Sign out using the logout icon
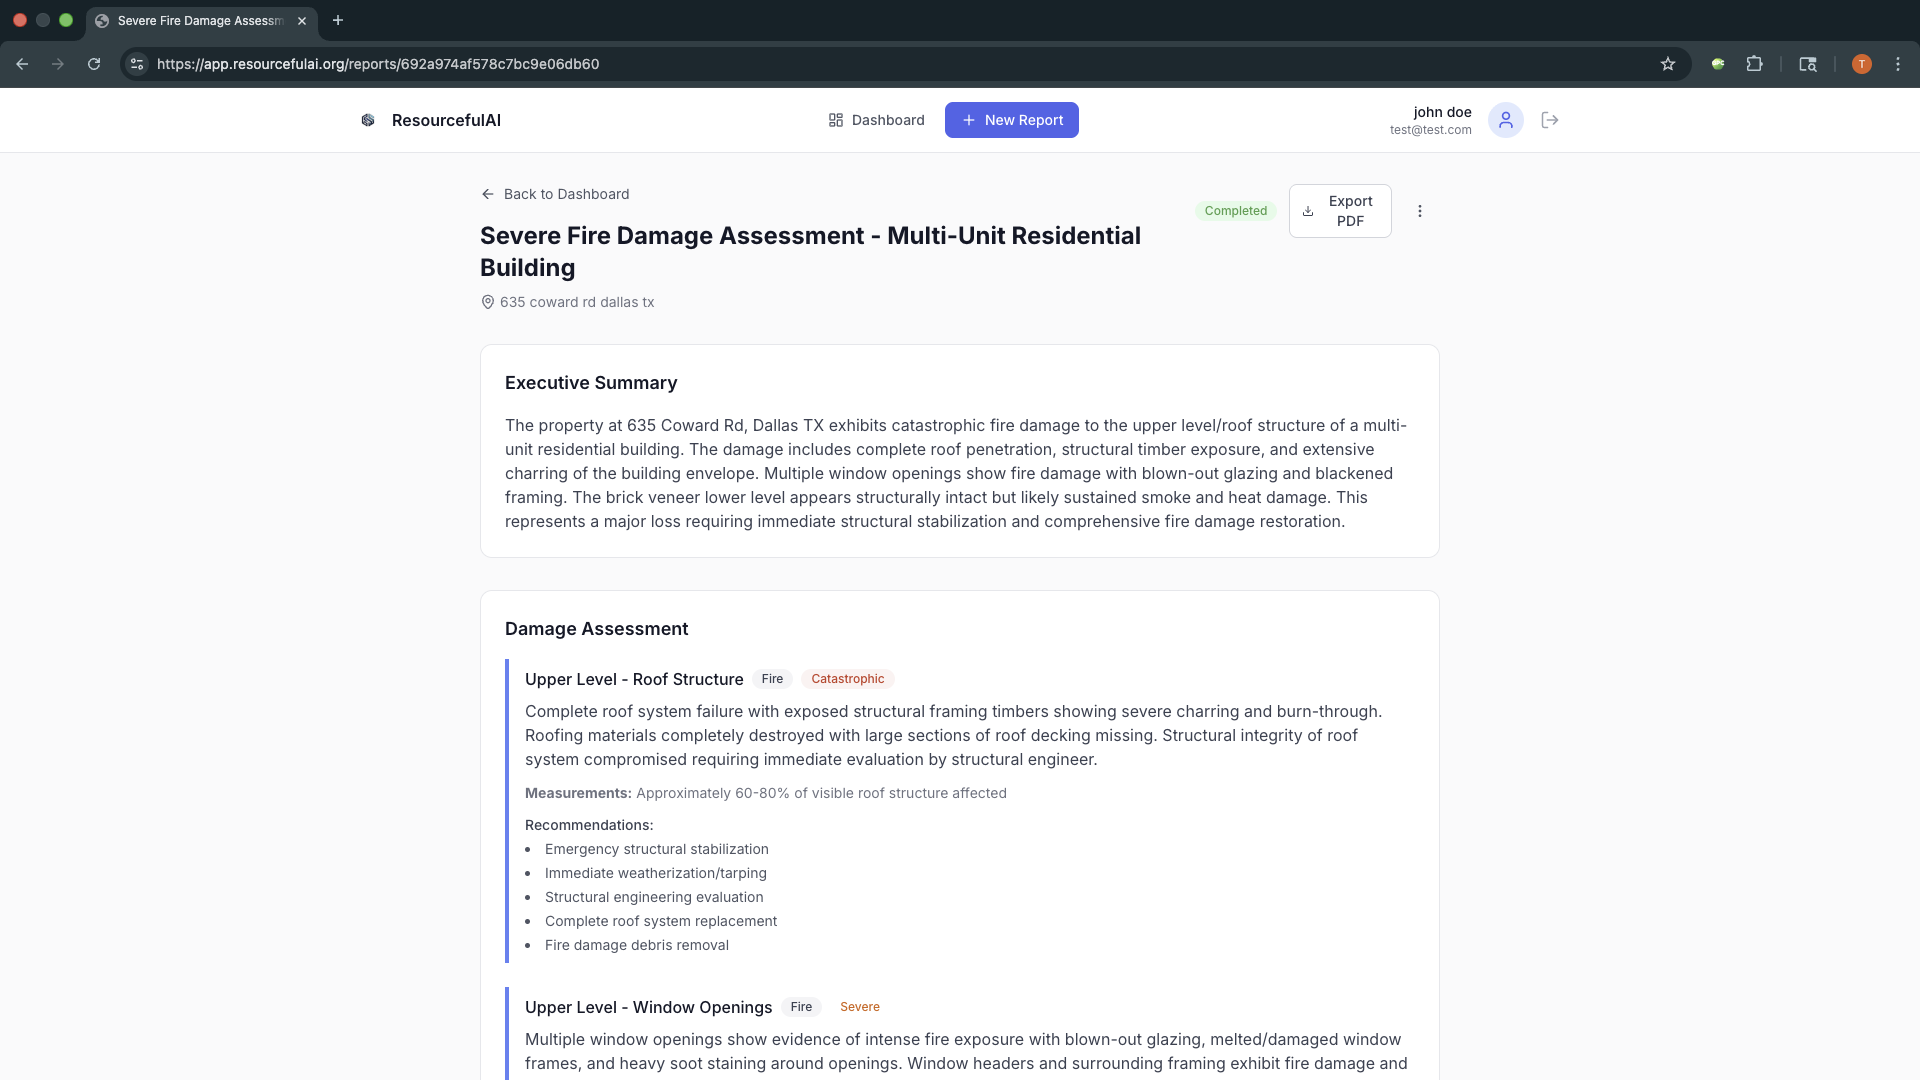Screen dimensions: 1920x1080 1549,120
